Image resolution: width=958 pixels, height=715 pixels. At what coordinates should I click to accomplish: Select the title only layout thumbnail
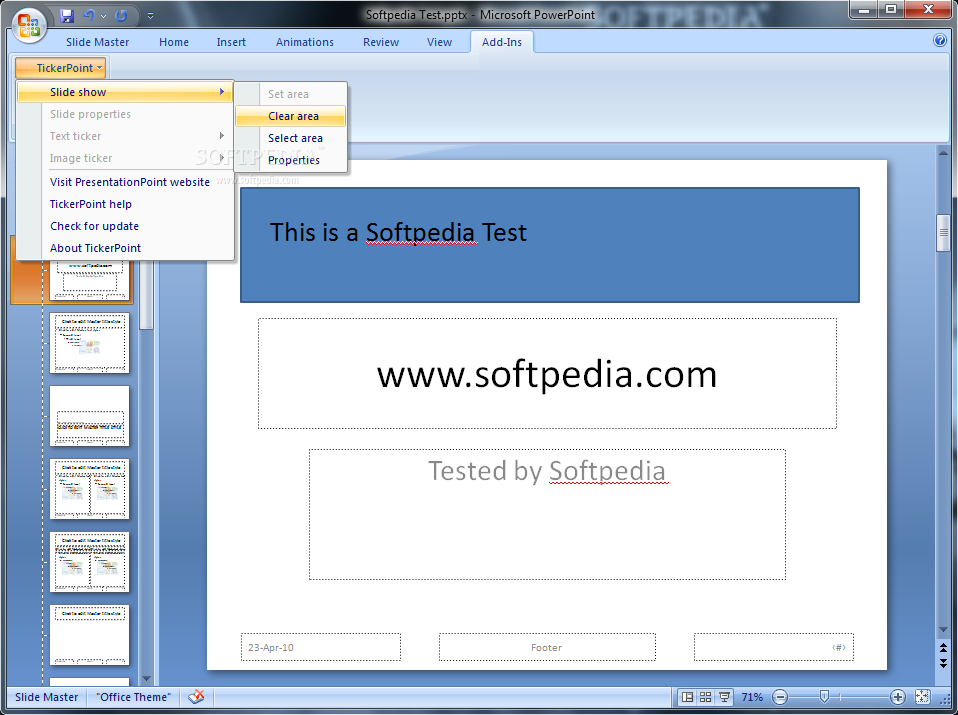89,635
